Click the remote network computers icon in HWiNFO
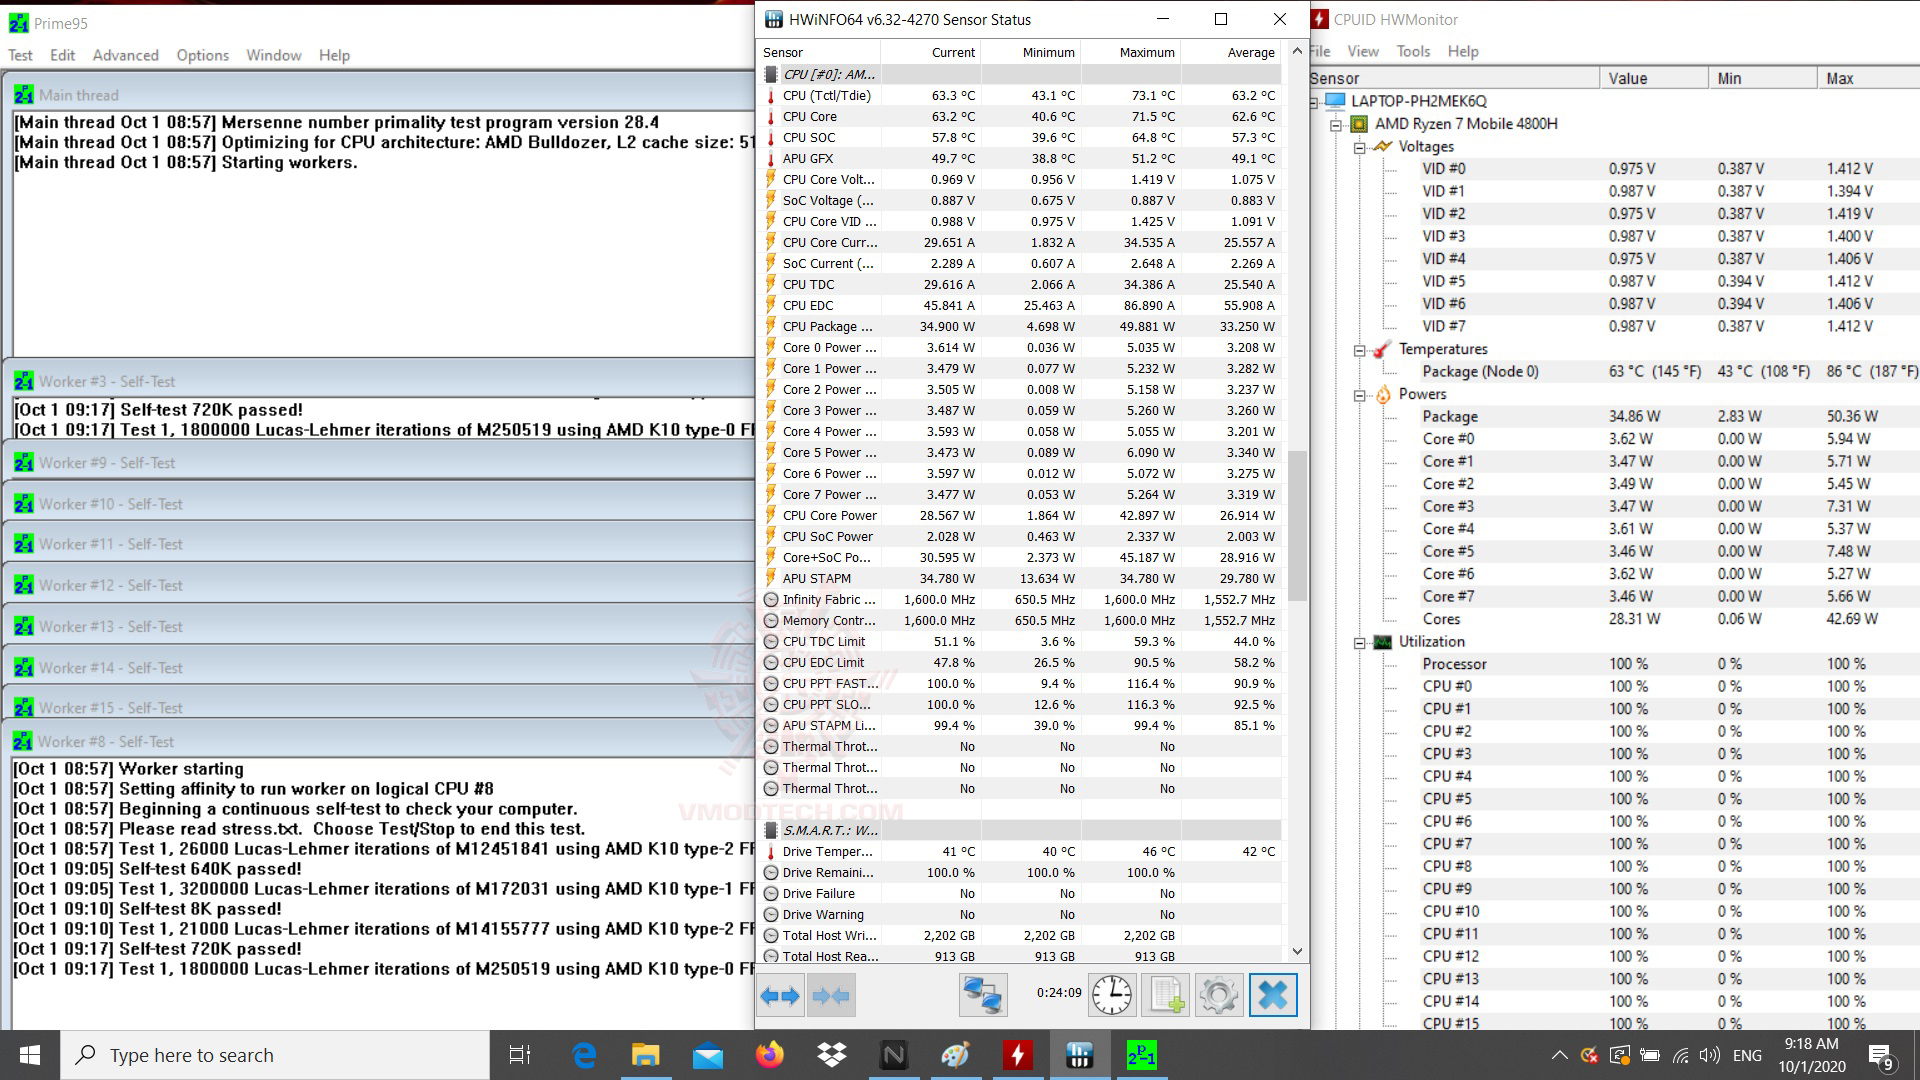This screenshot has width=1920, height=1080. tap(982, 995)
